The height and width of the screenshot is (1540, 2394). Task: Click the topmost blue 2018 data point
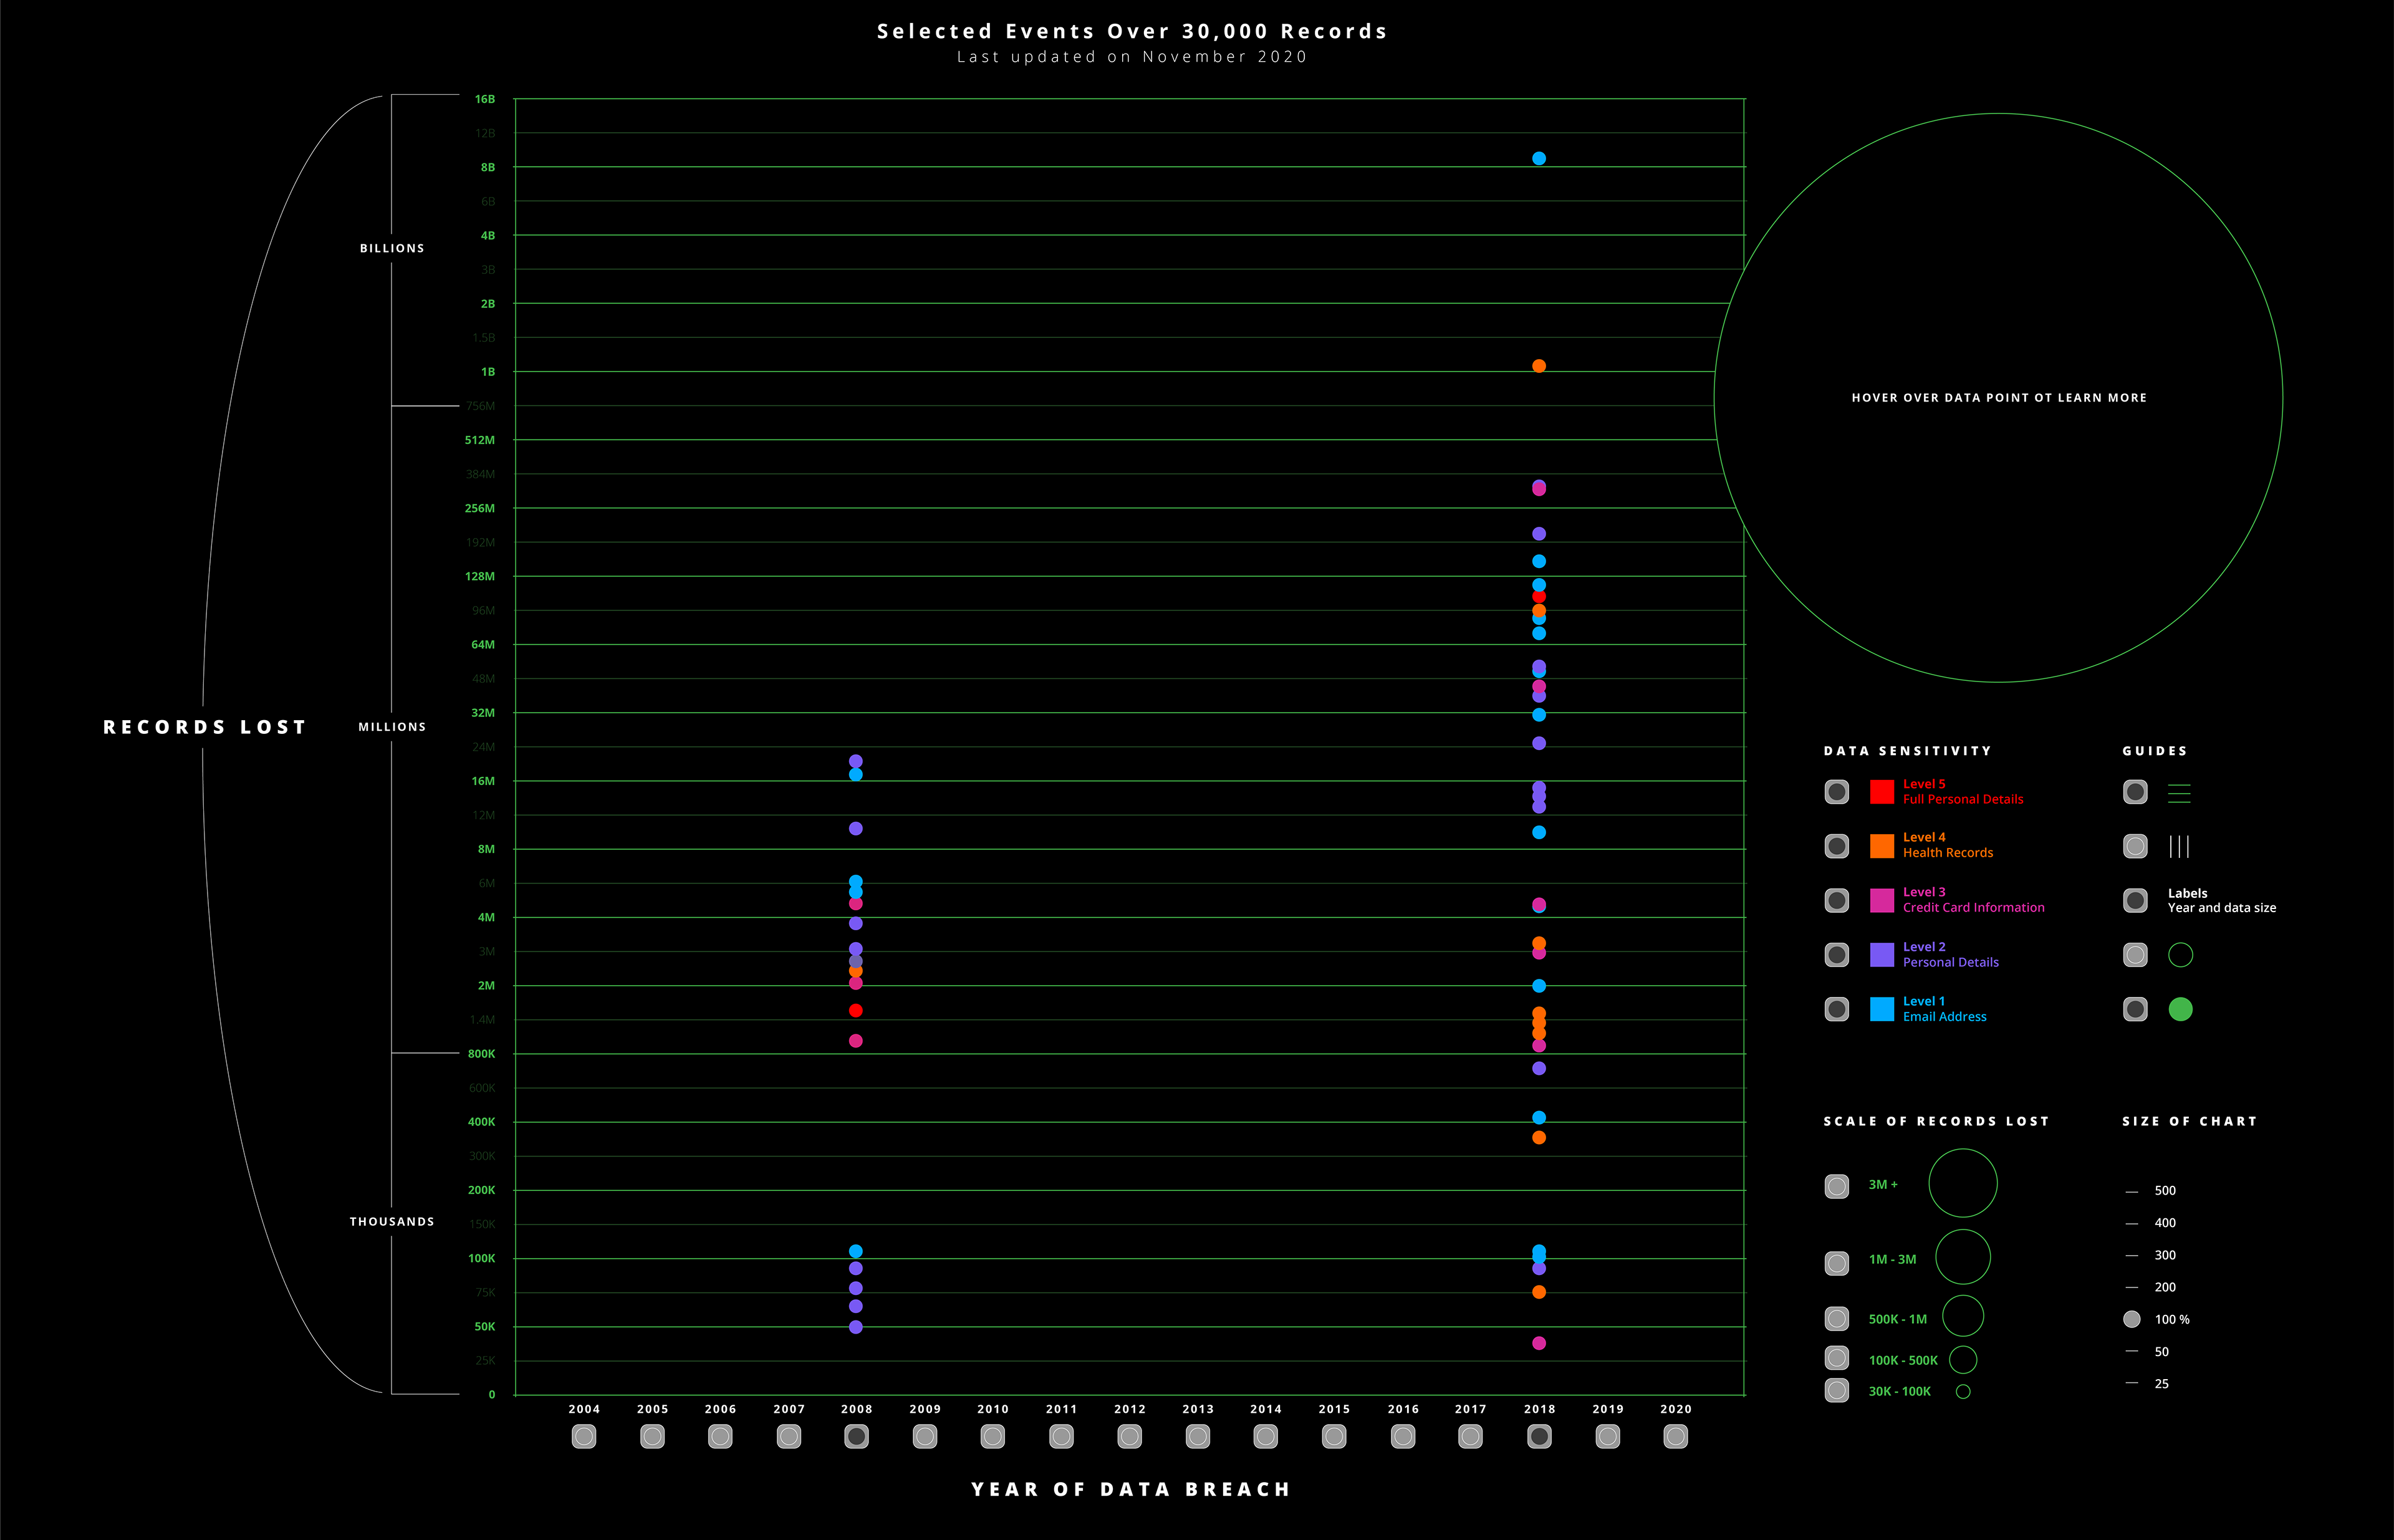(1539, 158)
